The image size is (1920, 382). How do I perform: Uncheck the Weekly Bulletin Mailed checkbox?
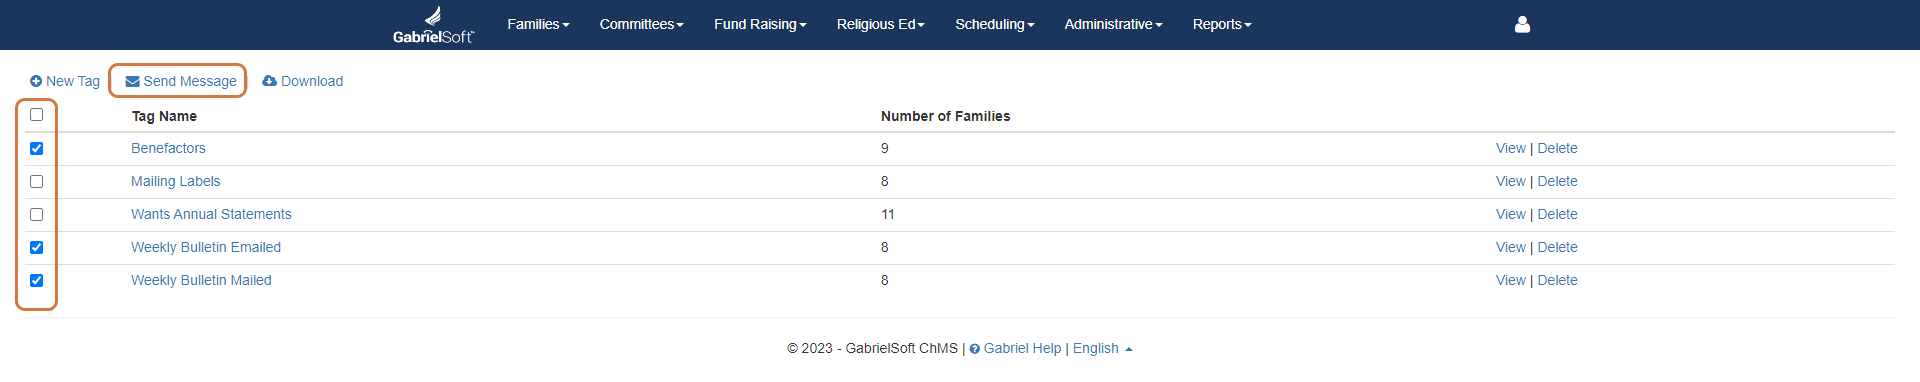pos(37,280)
